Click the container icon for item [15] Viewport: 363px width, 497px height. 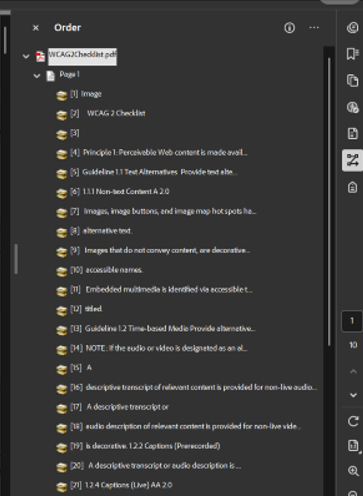pos(62,370)
